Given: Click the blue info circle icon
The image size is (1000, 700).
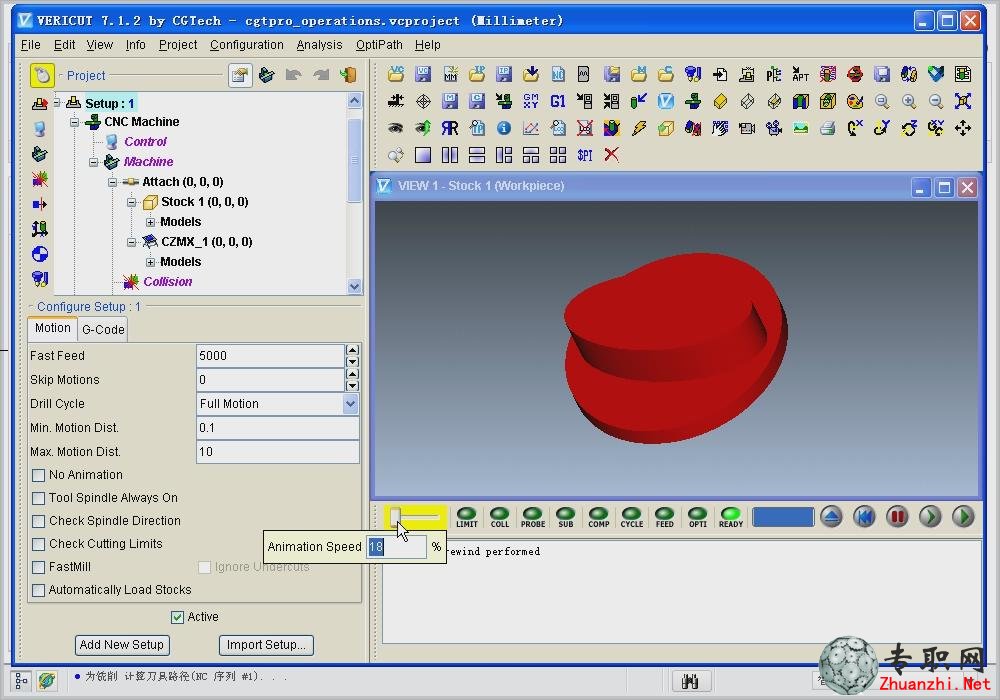Looking at the screenshot, I should 504,128.
